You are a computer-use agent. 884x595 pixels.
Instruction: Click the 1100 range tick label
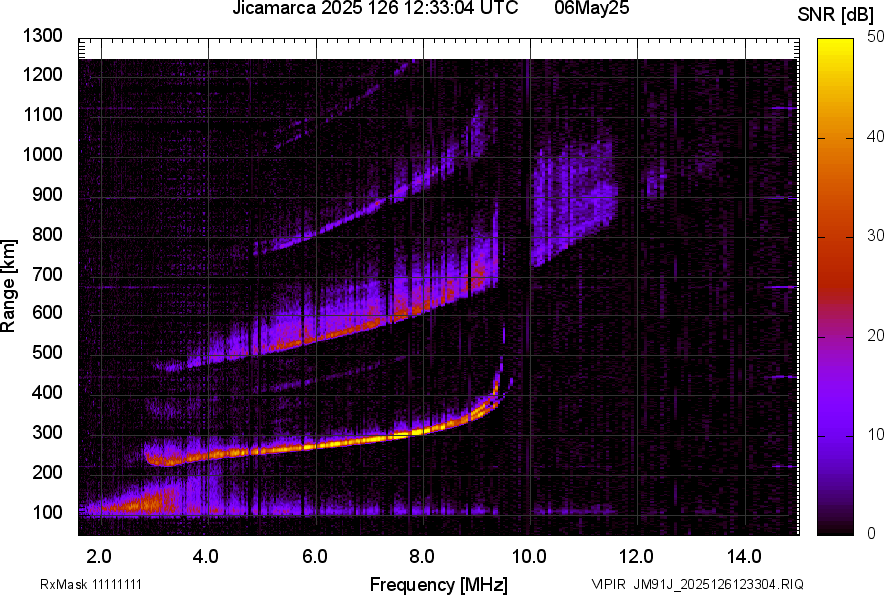pos(42,114)
